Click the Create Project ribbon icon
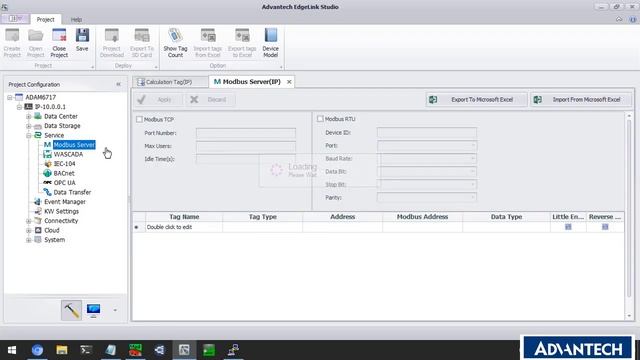The height and width of the screenshot is (360, 640). 12,43
